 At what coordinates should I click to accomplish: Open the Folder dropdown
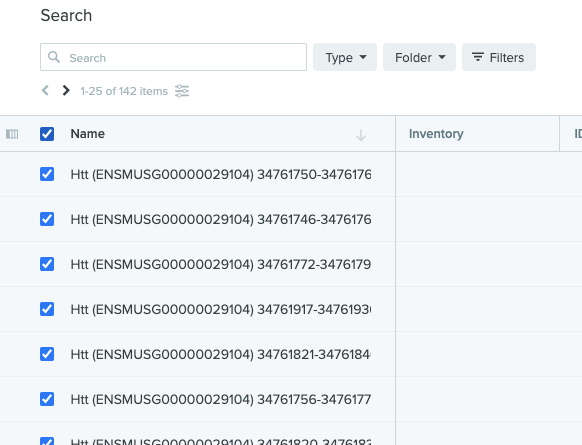click(419, 57)
